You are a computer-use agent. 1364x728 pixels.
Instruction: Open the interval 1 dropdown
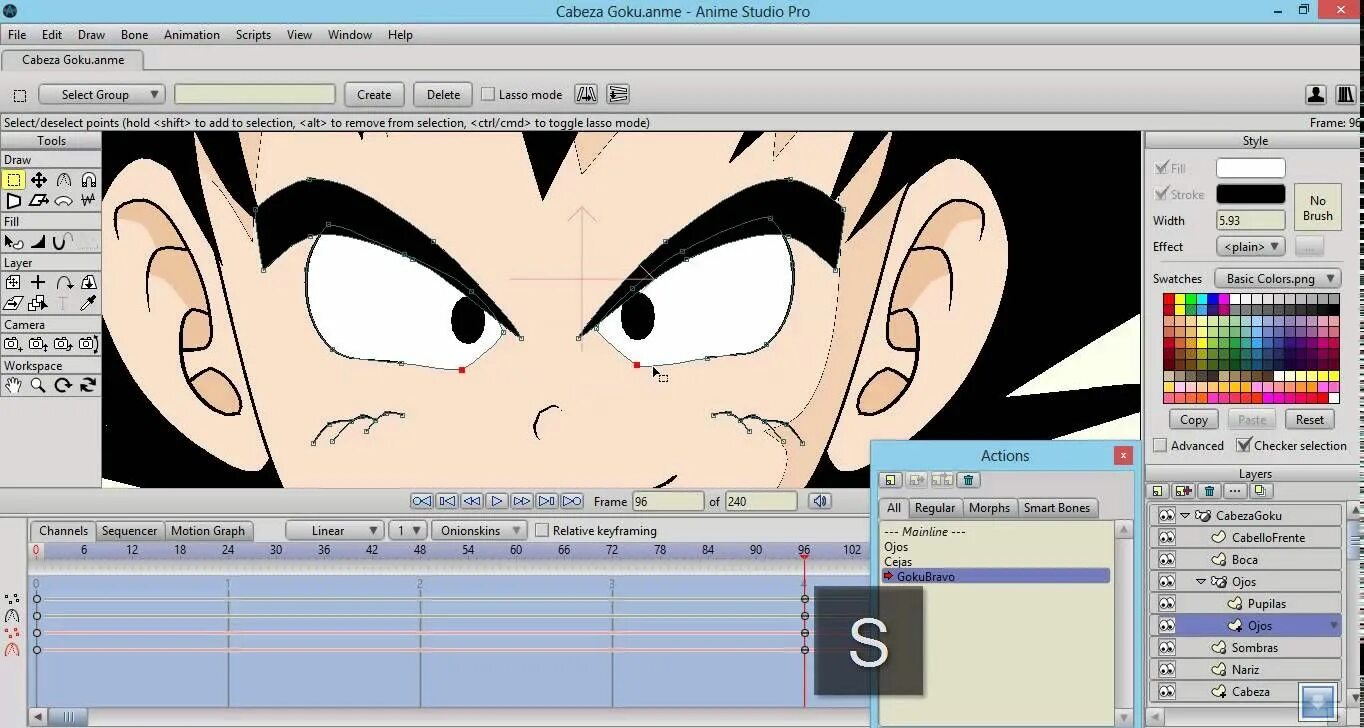point(408,530)
